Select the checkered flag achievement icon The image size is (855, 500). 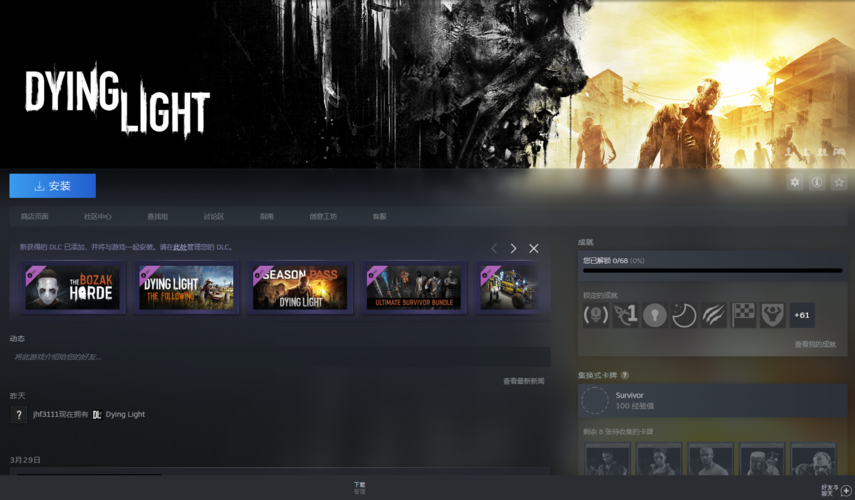click(x=743, y=315)
